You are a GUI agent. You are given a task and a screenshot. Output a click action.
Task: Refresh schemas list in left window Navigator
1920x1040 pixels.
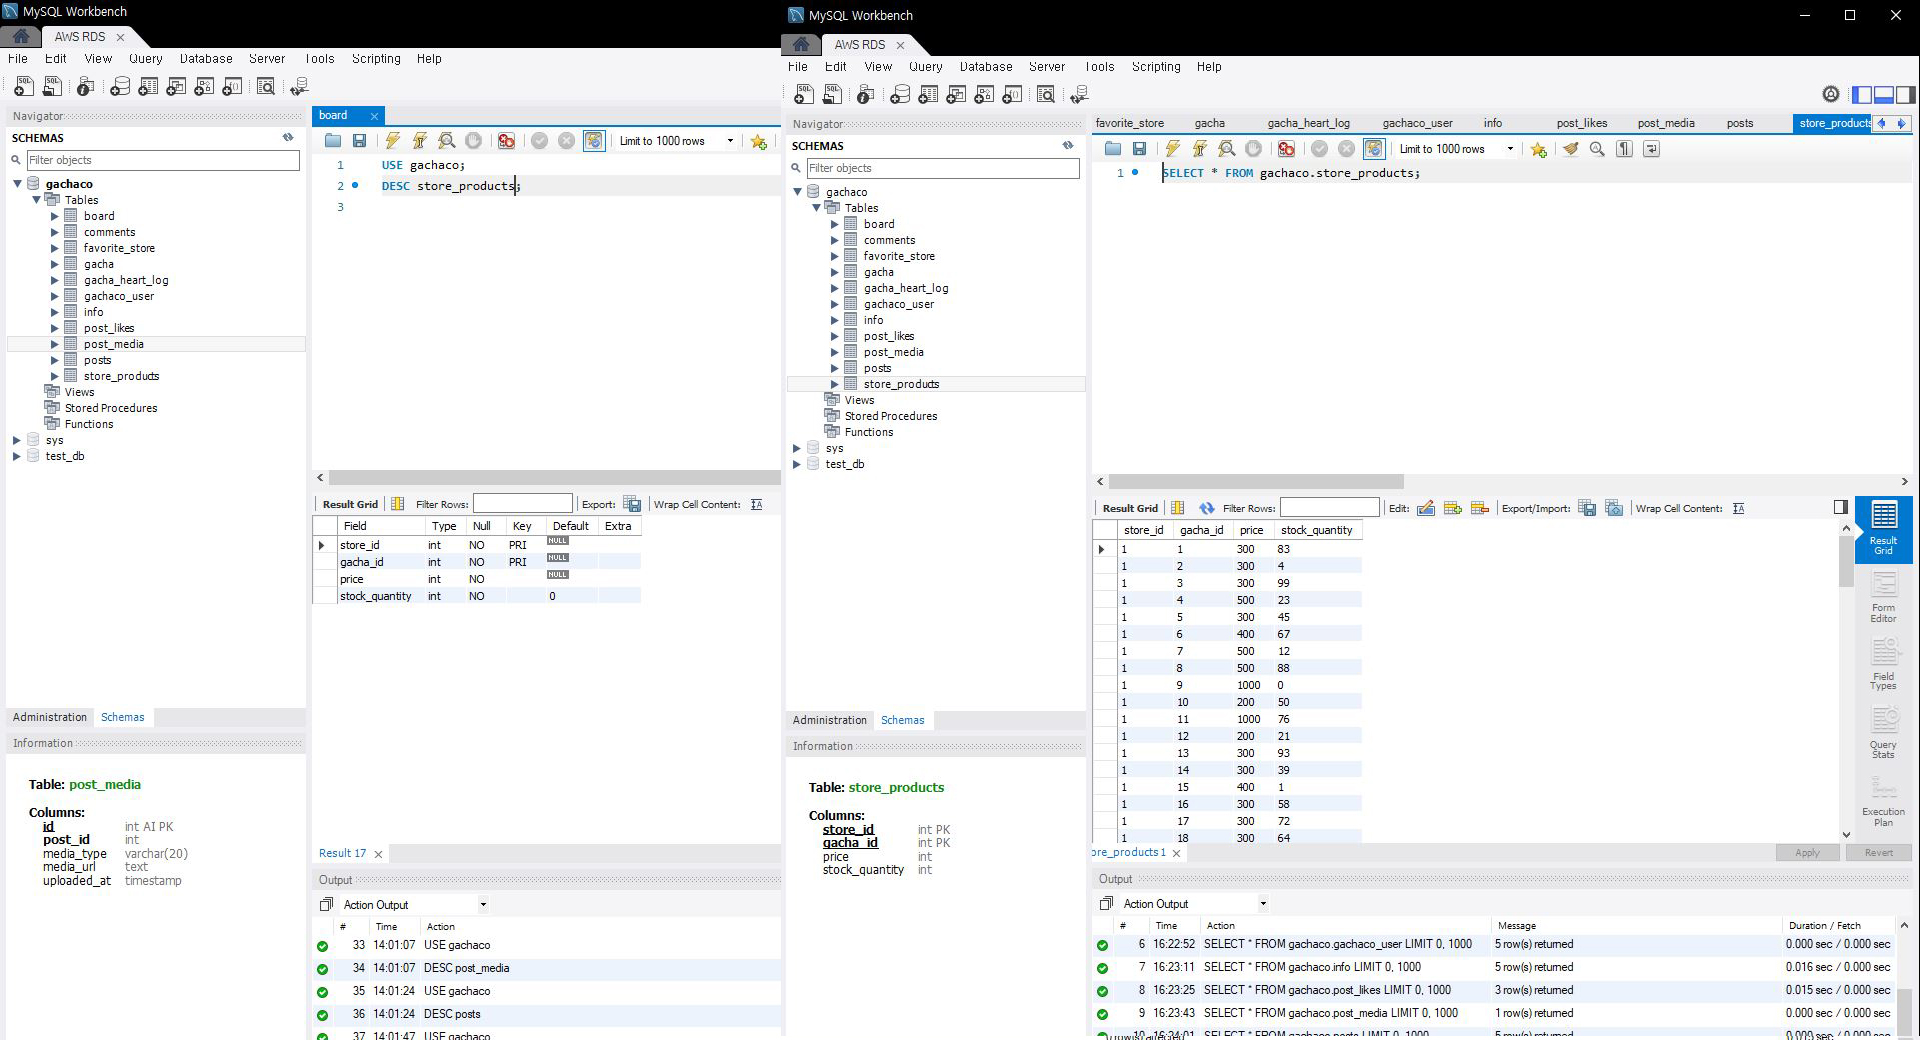(288, 137)
